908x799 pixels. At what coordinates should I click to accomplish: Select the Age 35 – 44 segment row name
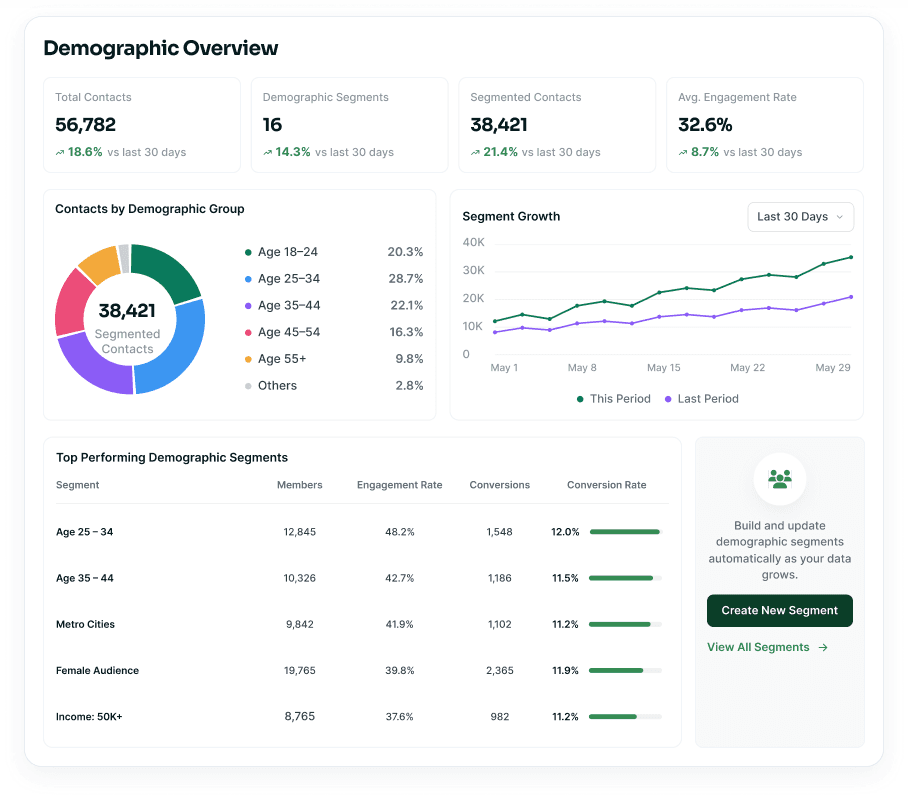tap(85, 578)
